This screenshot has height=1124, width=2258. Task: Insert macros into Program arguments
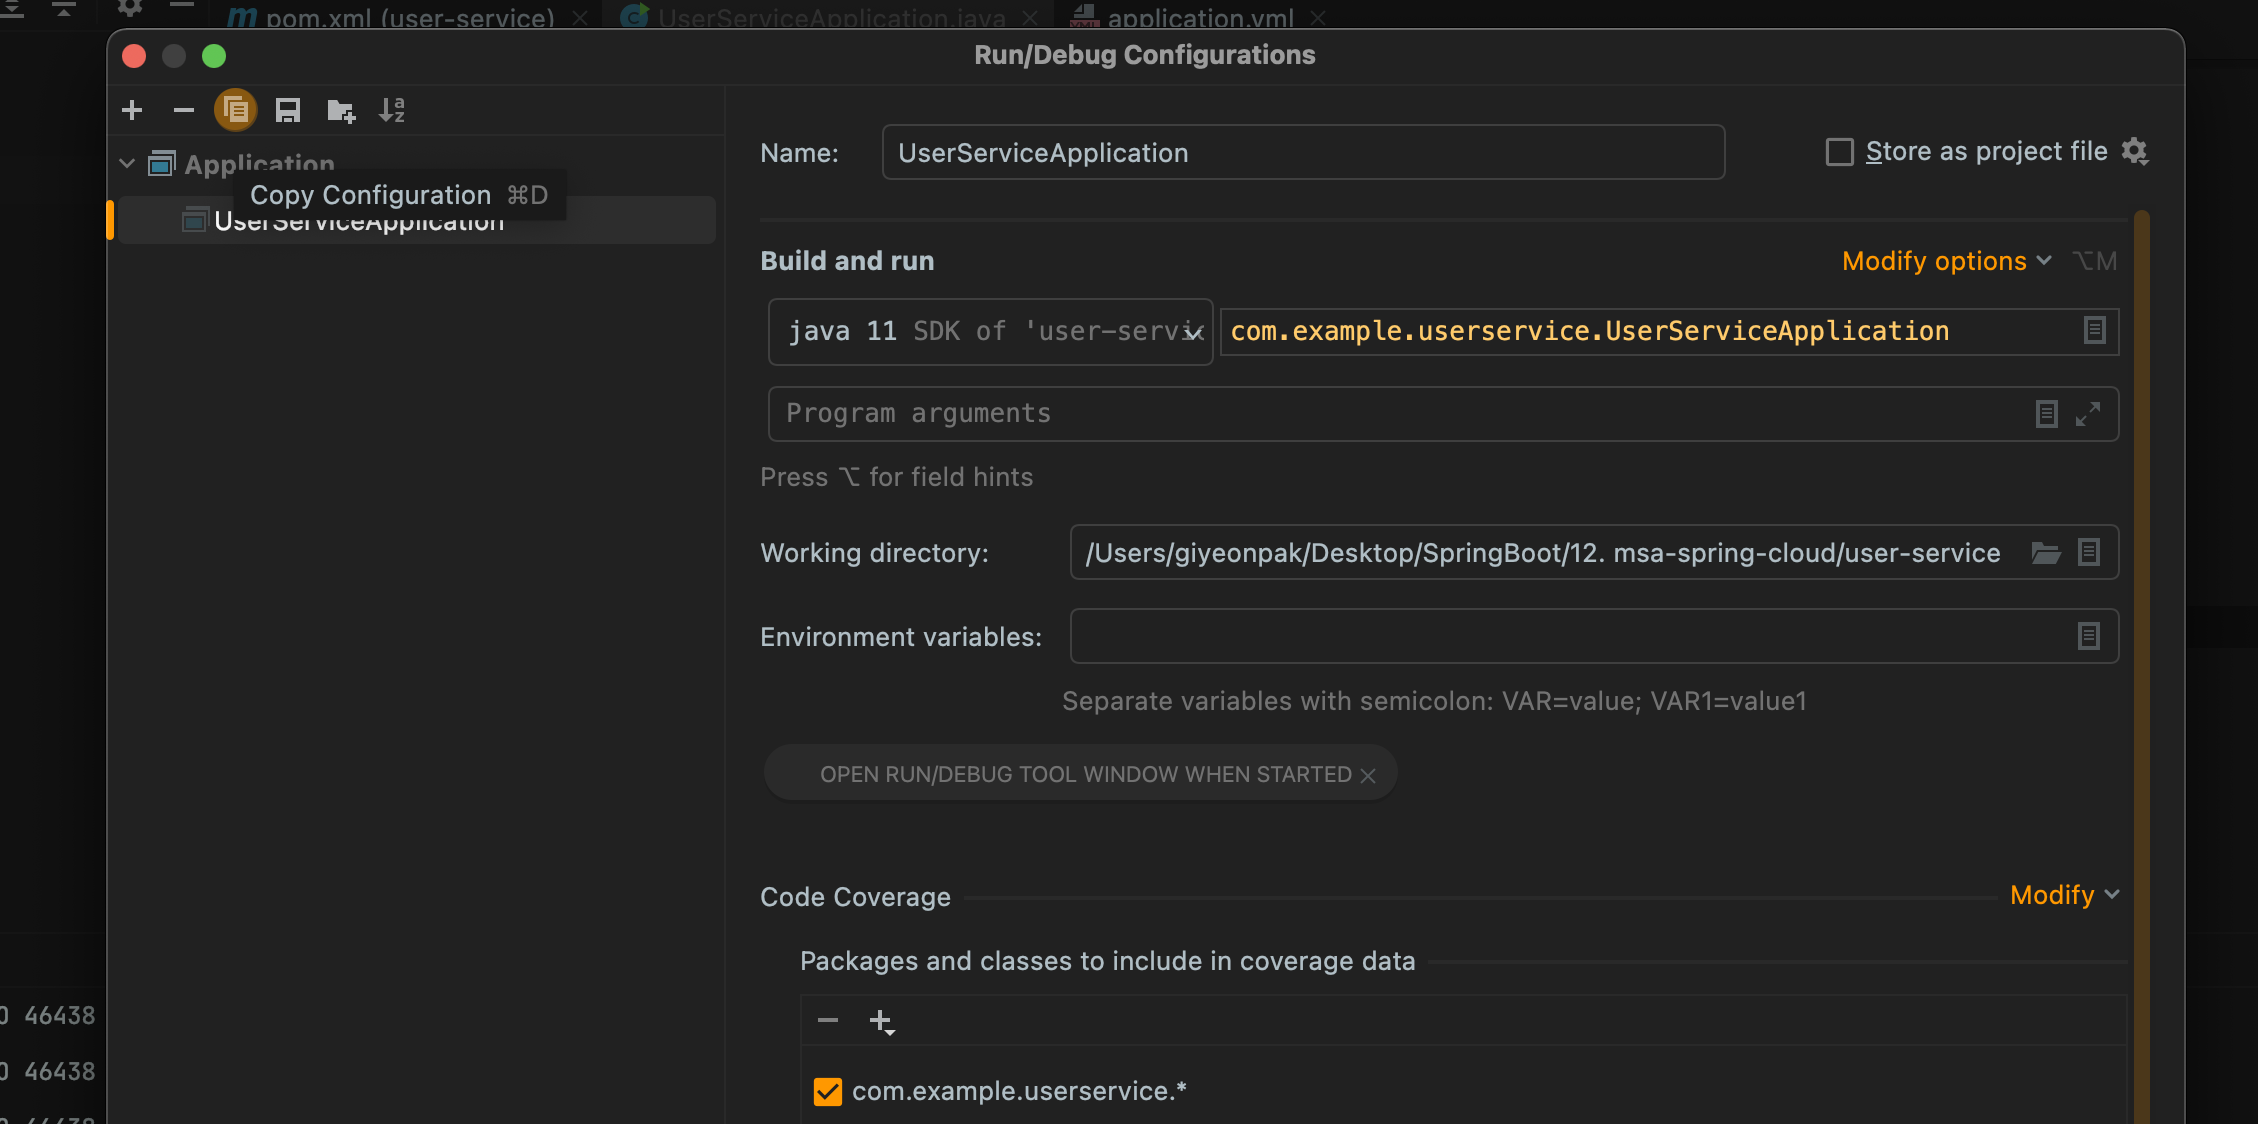2047,414
